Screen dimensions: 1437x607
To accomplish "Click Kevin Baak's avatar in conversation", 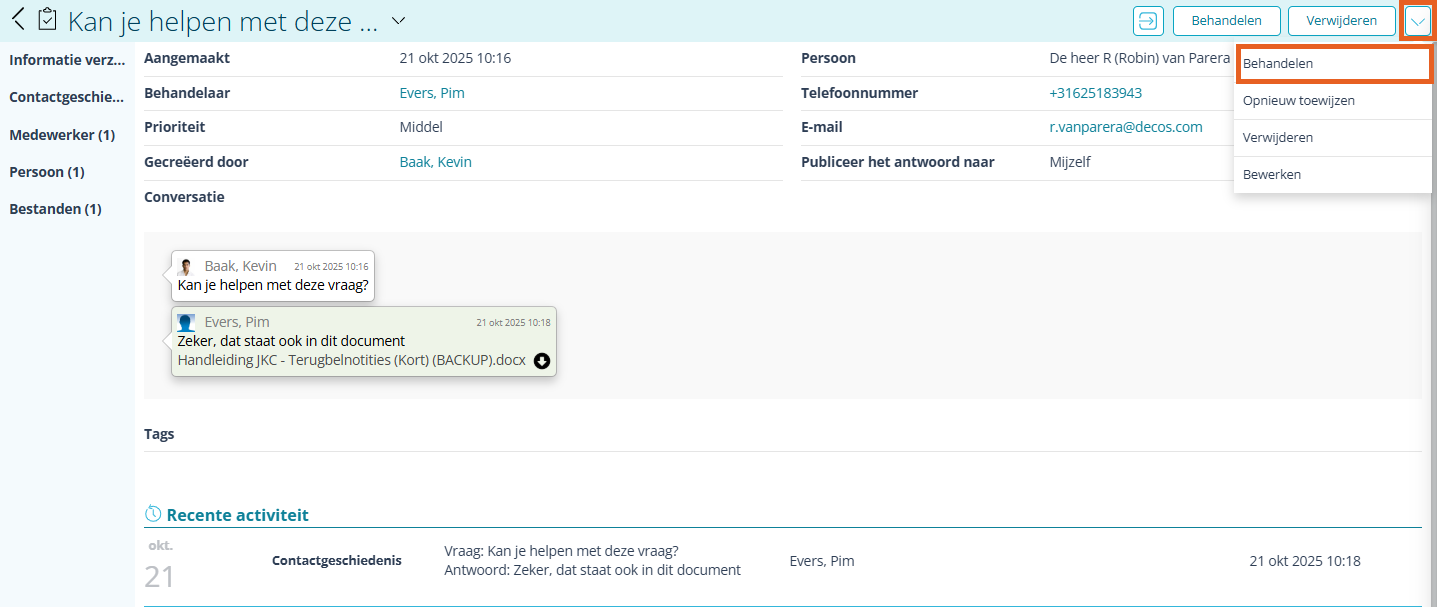I will [x=185, y=266].
